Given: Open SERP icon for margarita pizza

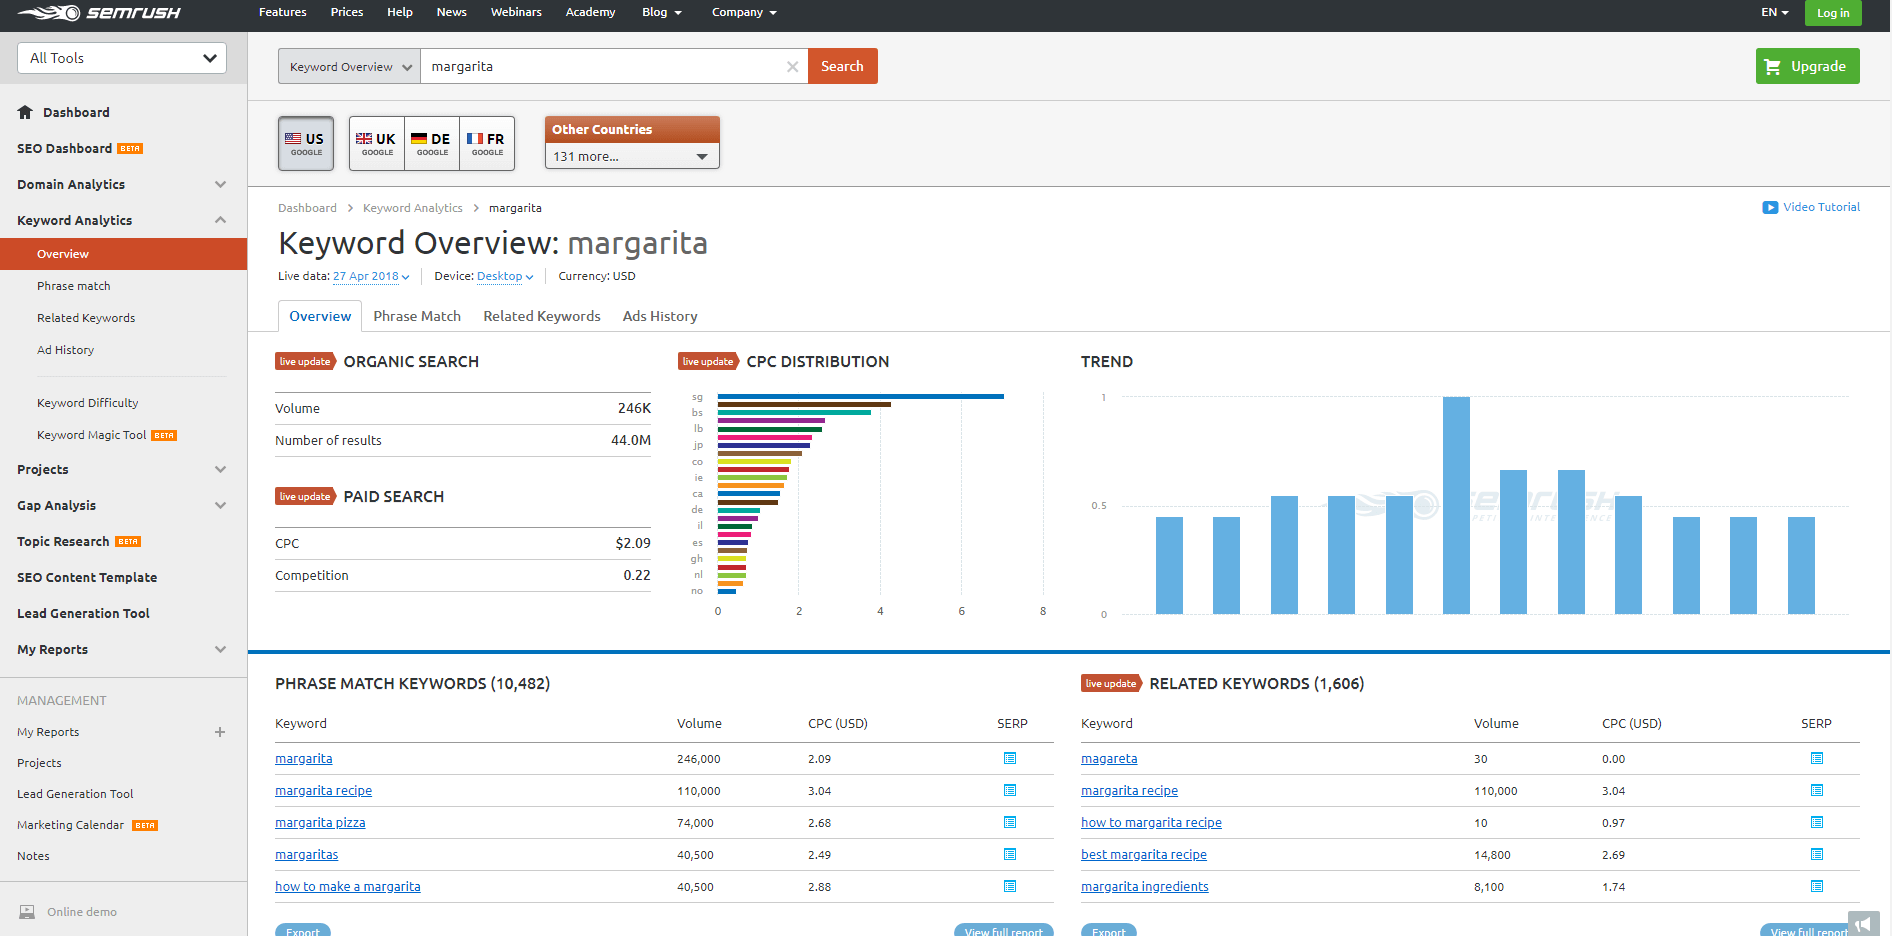Looking at the screenshot, I should pos(1010,822).
